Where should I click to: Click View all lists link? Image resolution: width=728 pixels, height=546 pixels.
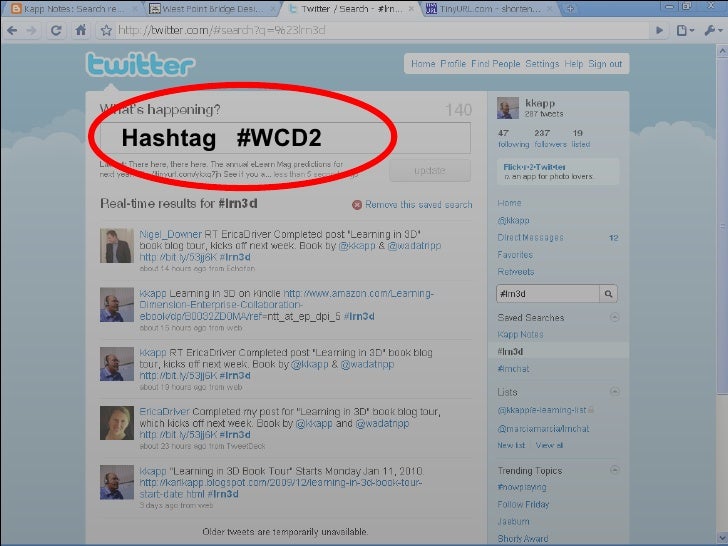click(549, 445)
